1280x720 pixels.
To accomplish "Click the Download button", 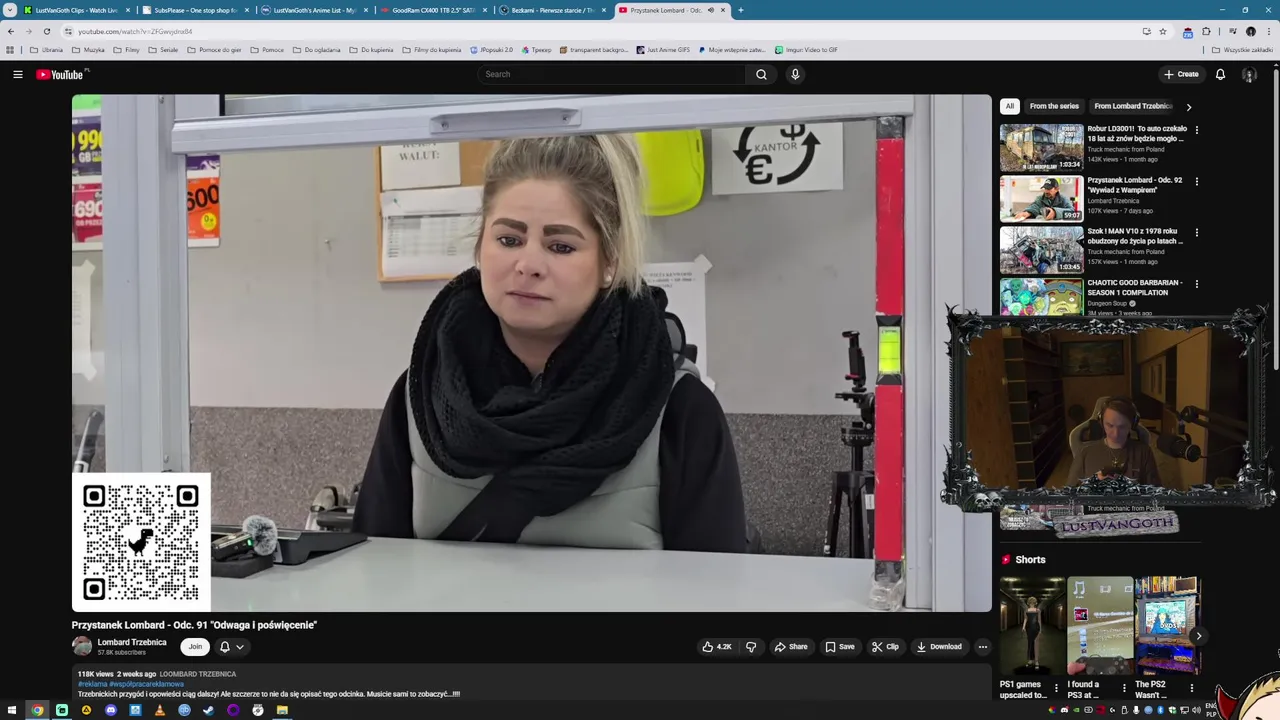I will point(939,647).
